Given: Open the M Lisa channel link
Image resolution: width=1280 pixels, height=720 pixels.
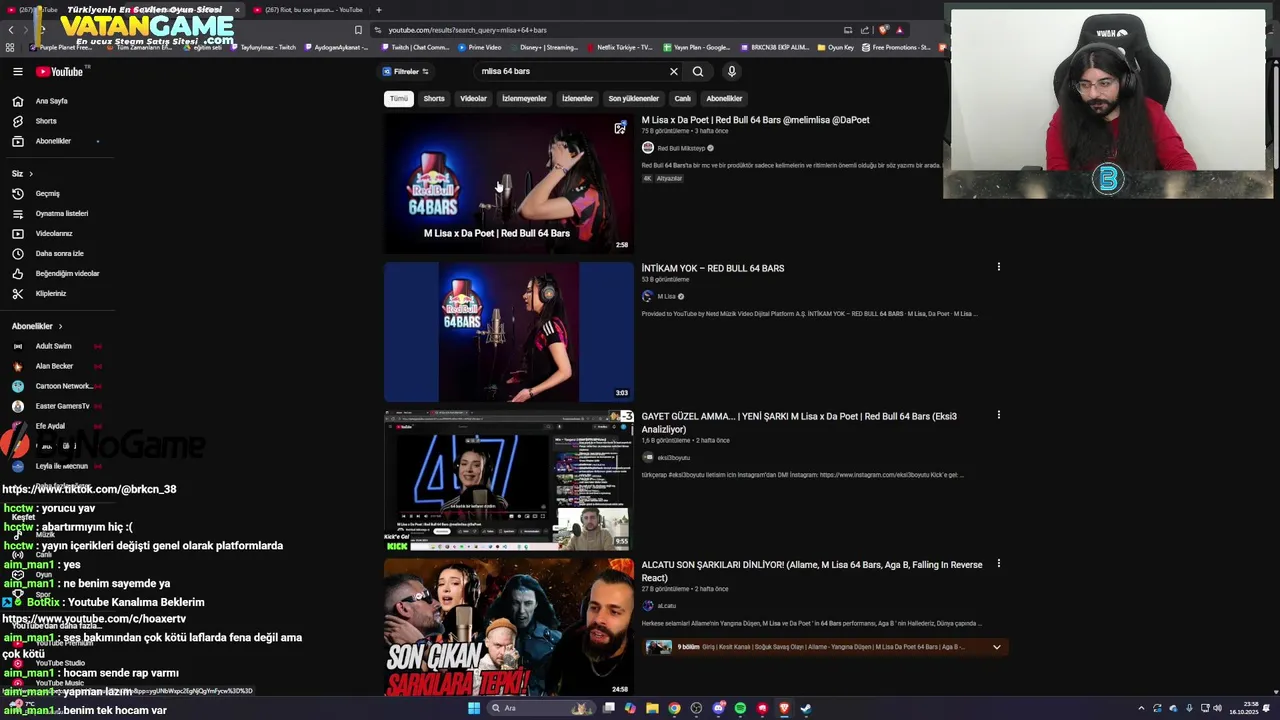Looking at the screenshot, I should (666, 296).
